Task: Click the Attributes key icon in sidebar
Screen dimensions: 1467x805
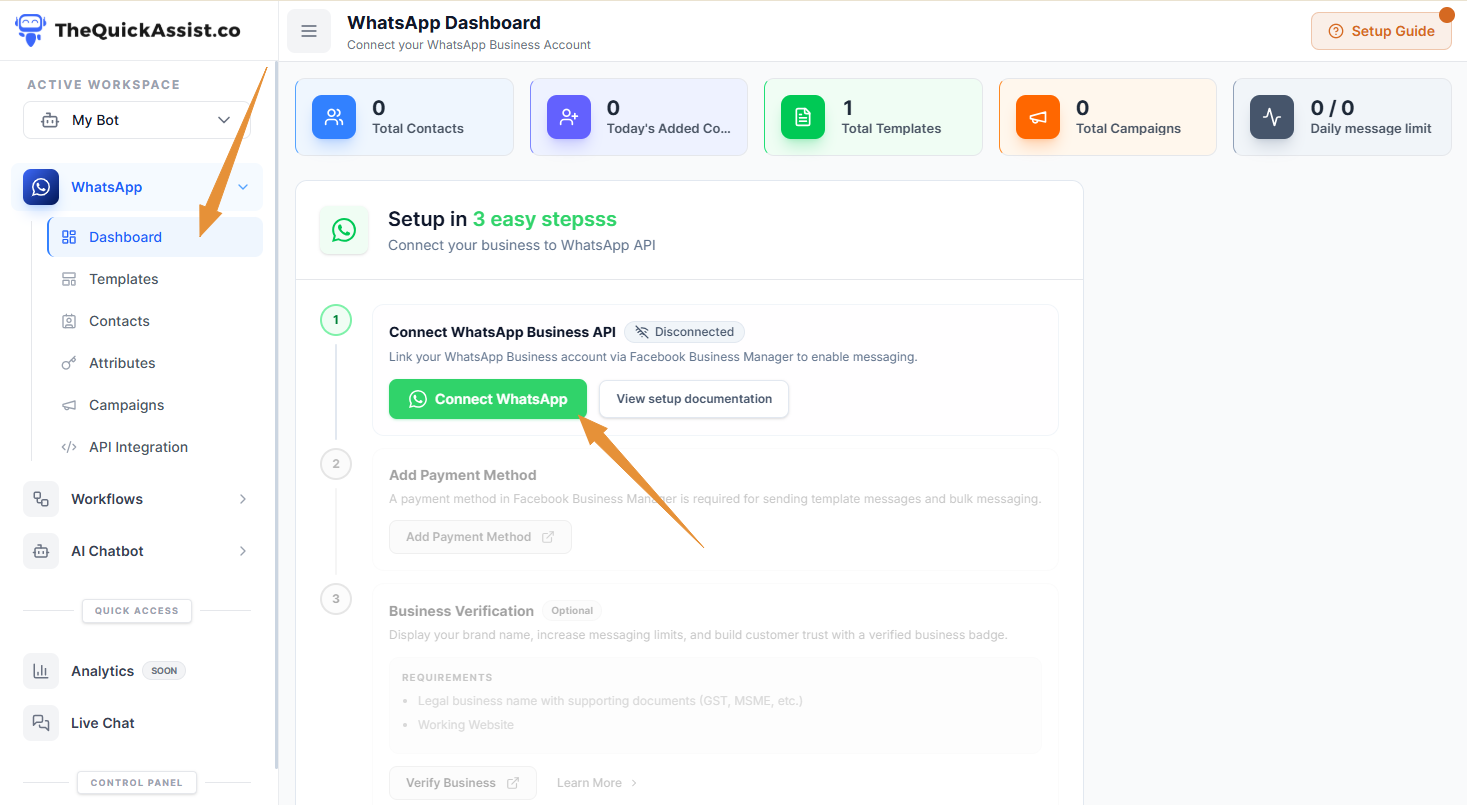Action: (68, 362)
